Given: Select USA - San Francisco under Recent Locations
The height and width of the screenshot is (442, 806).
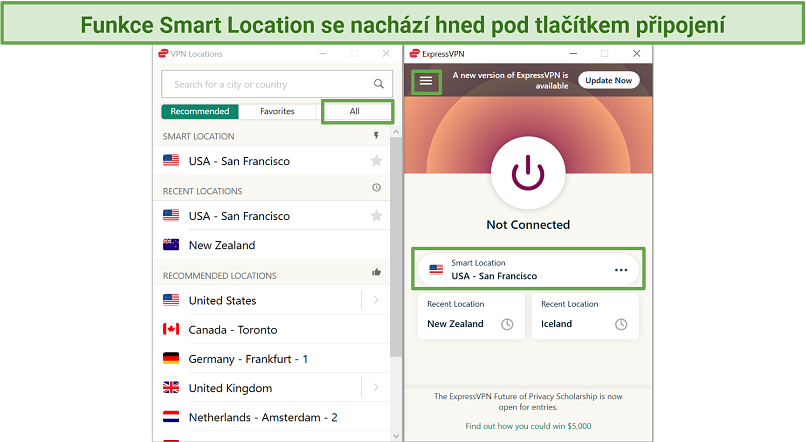Looking at the screenshot, I should (x=272, y=216).
